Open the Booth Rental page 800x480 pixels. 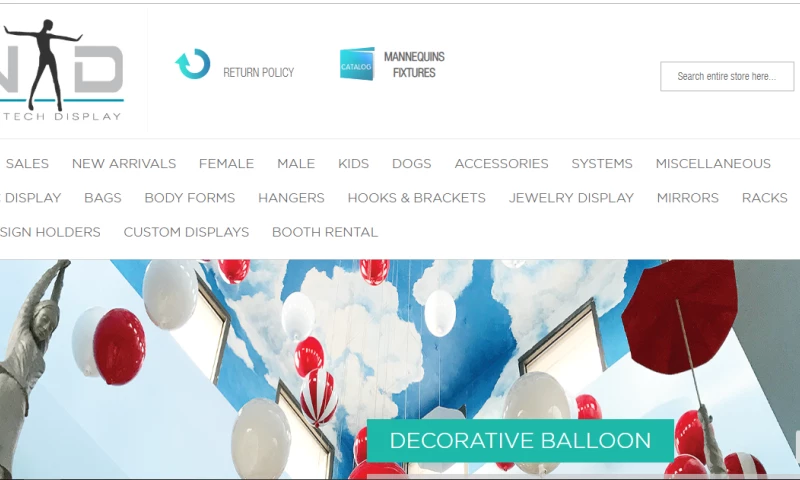point(325,232)
